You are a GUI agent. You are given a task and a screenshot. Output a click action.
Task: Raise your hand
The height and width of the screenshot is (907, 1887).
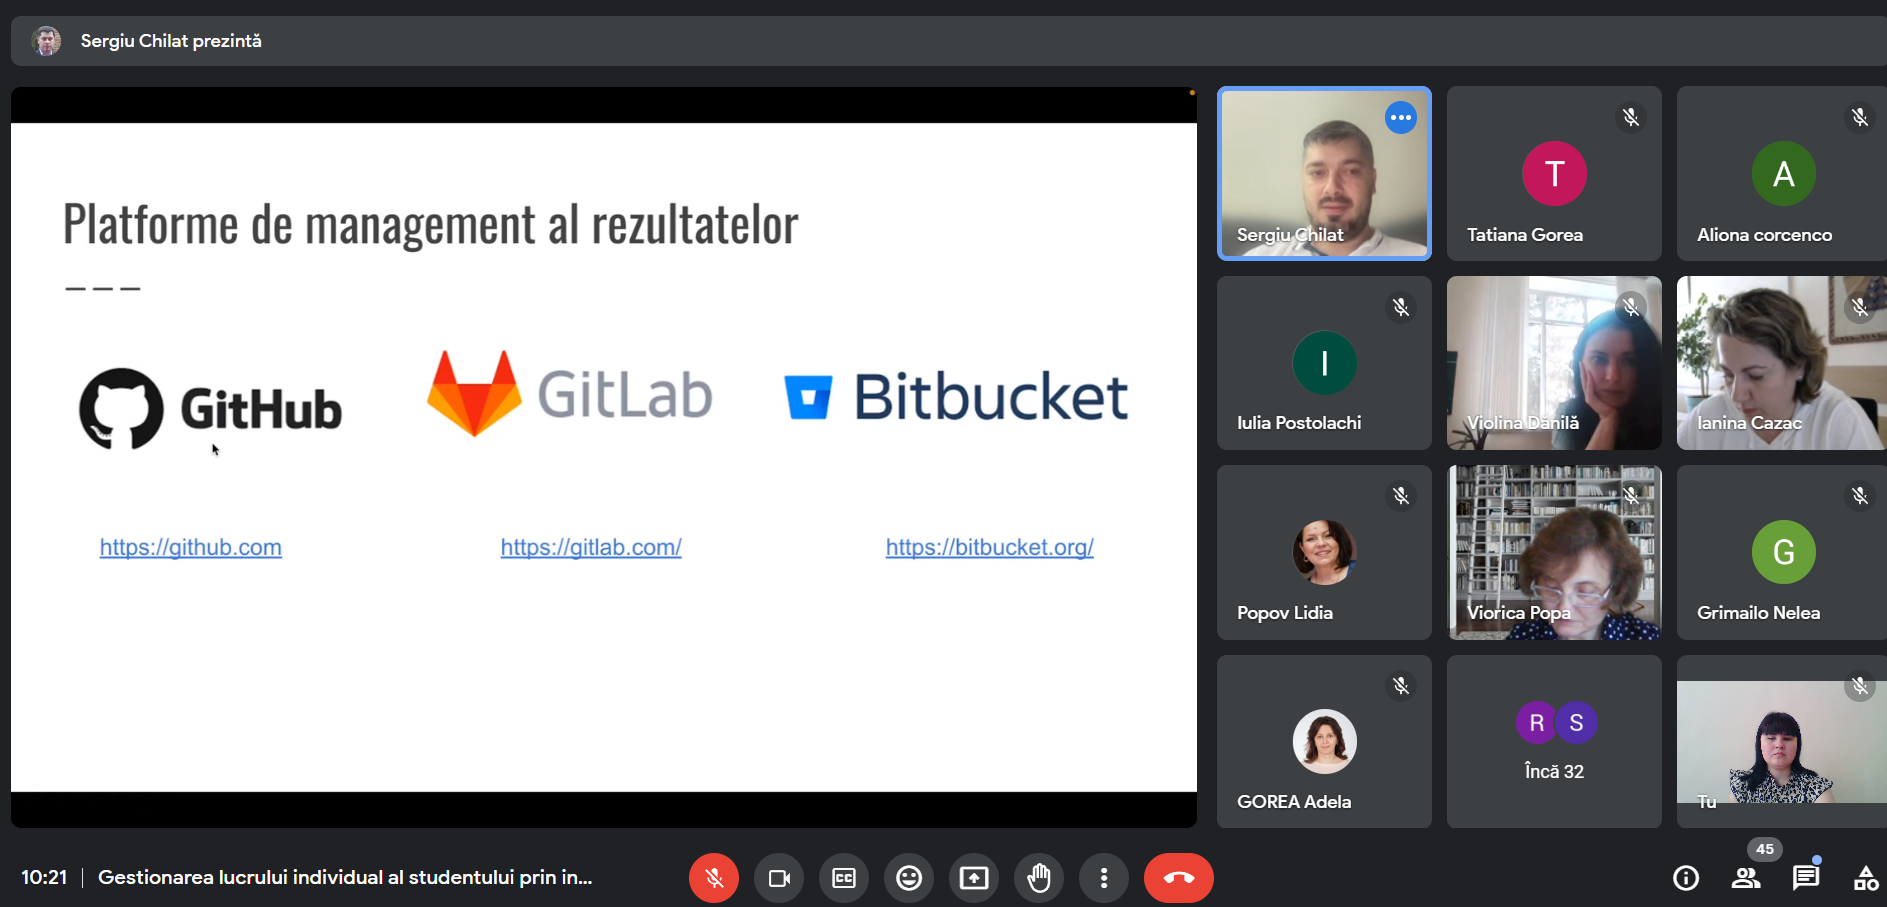click(x=1039, y=878)
